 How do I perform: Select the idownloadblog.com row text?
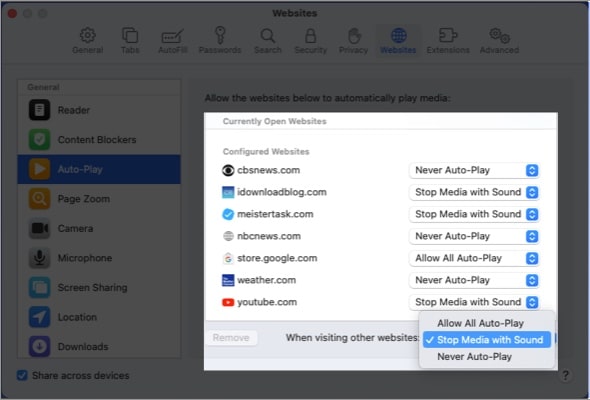pos(282,192)
